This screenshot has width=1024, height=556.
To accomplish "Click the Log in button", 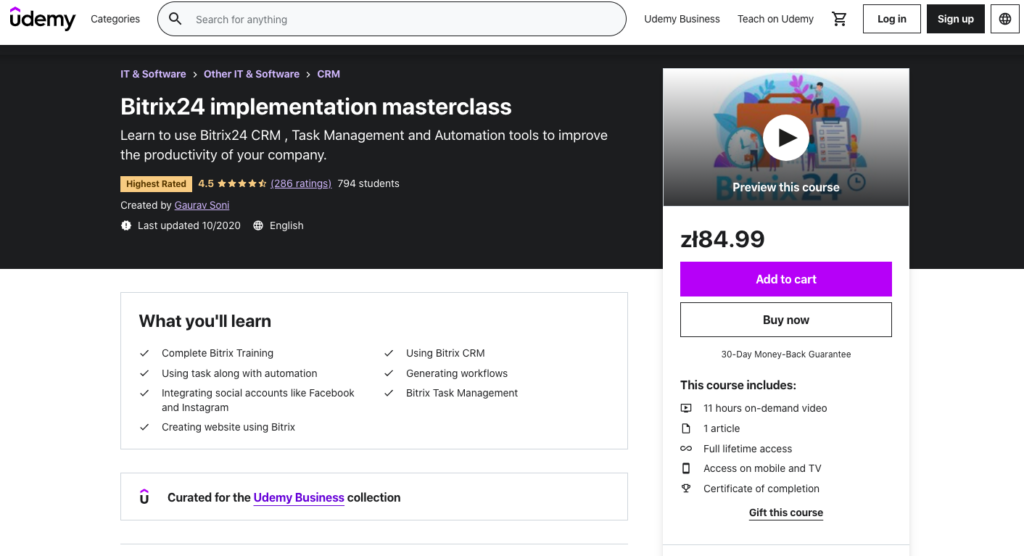I will point(891,19).
